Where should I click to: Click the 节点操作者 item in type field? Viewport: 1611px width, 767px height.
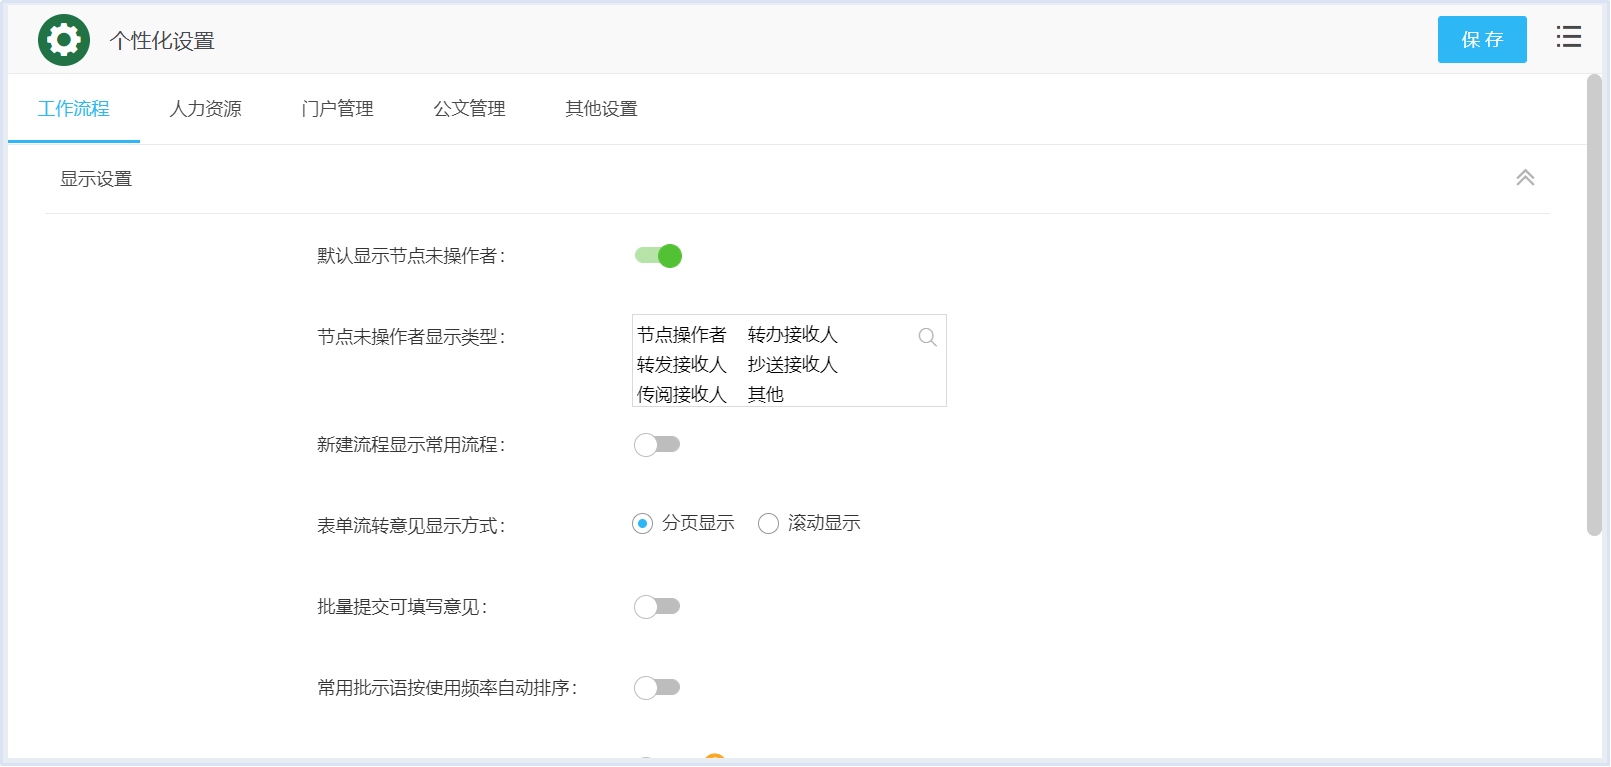tap(681, 335)
